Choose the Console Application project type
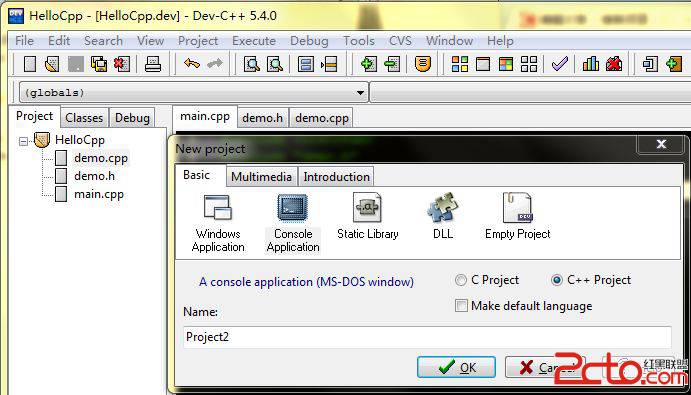 [x=293, y=223]
